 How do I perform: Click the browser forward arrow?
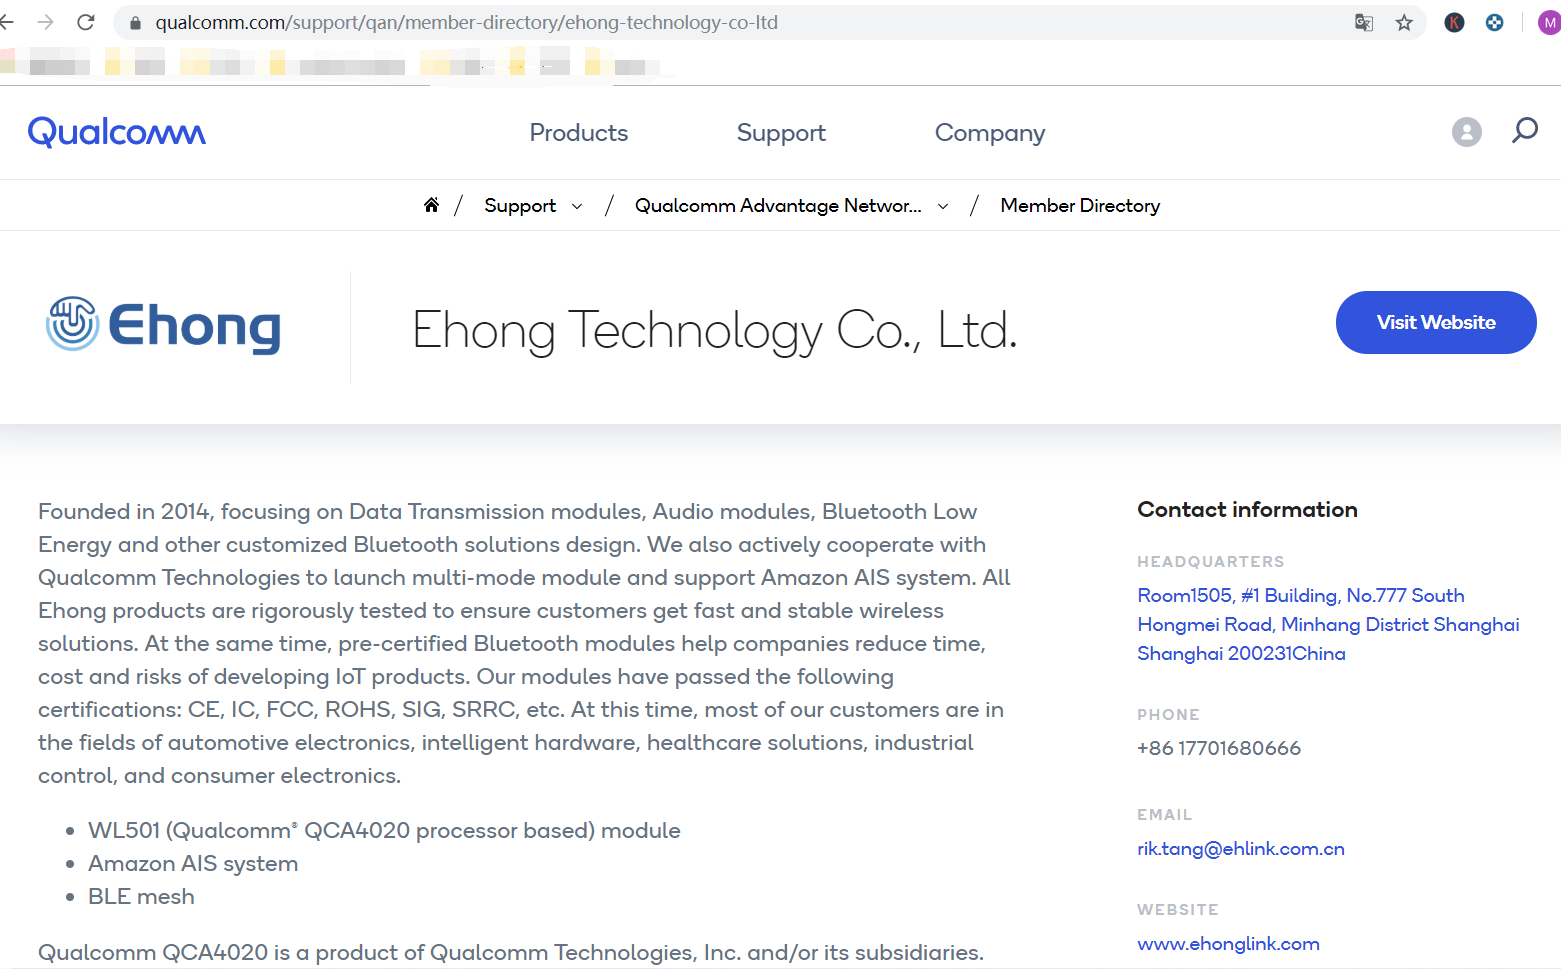click(45, 22)
